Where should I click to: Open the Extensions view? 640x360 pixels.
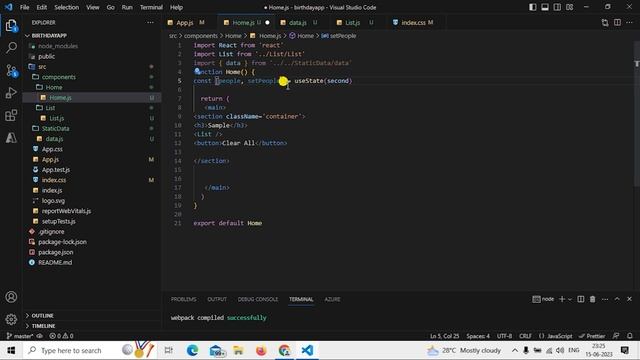coord(11,115)
